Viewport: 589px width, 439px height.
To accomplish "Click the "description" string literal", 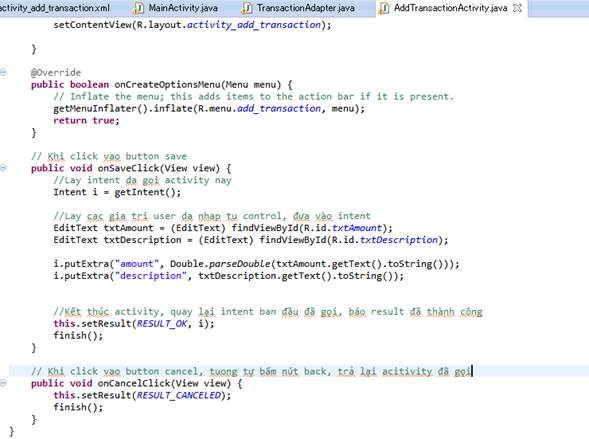I will [x=151, y=276].
